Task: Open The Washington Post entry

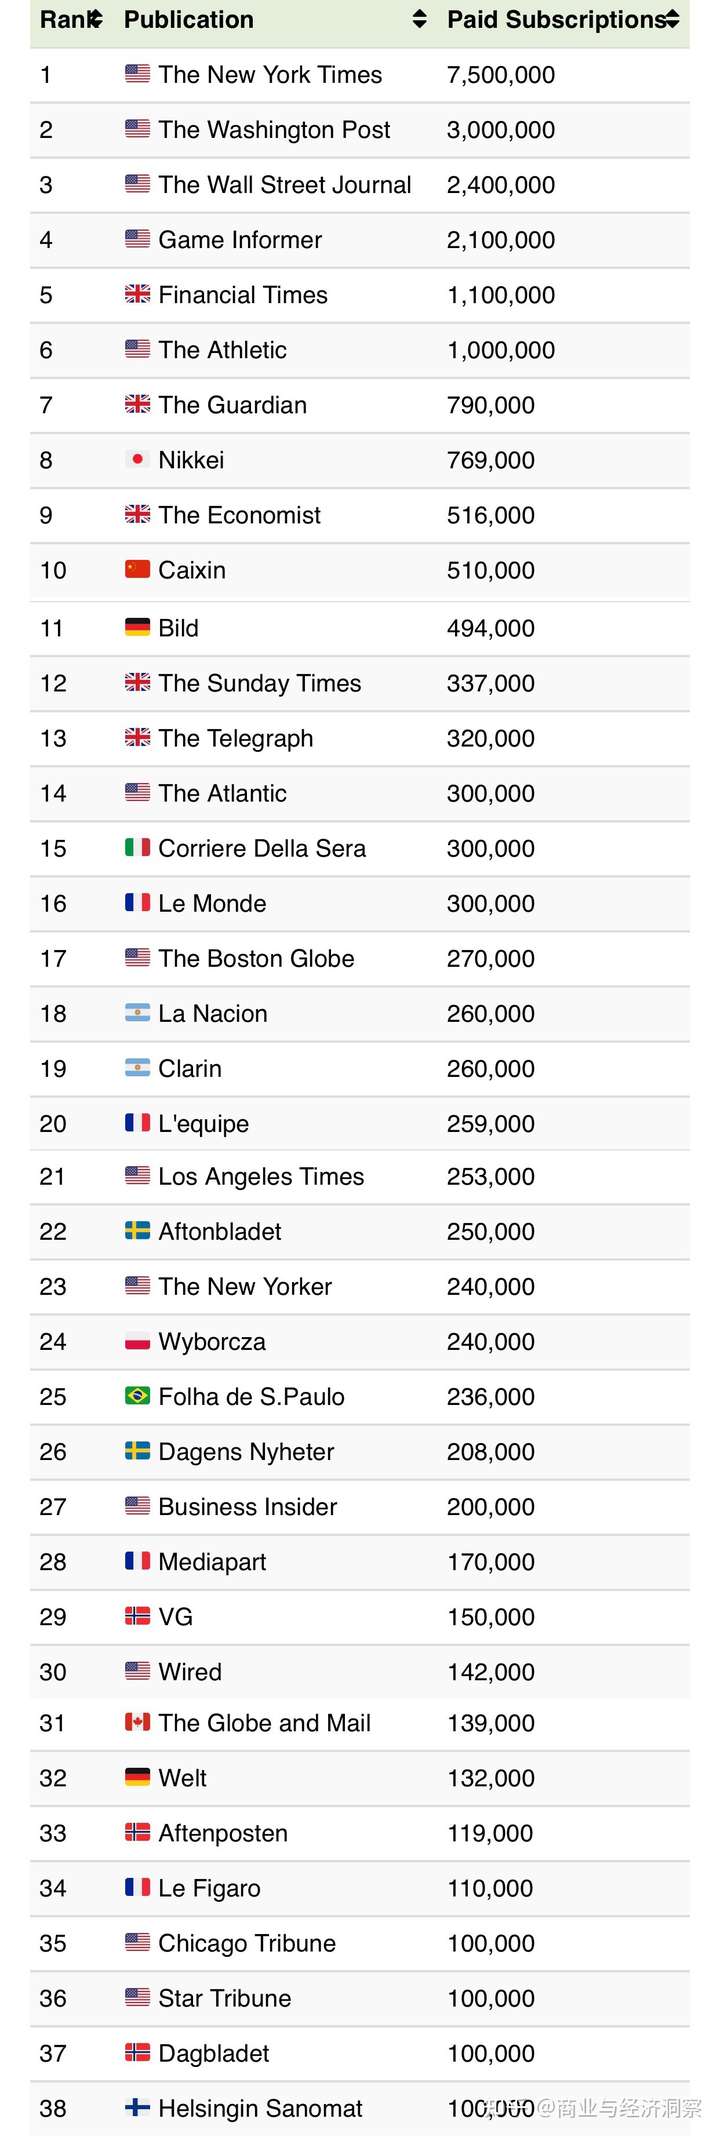Action: 274,130
